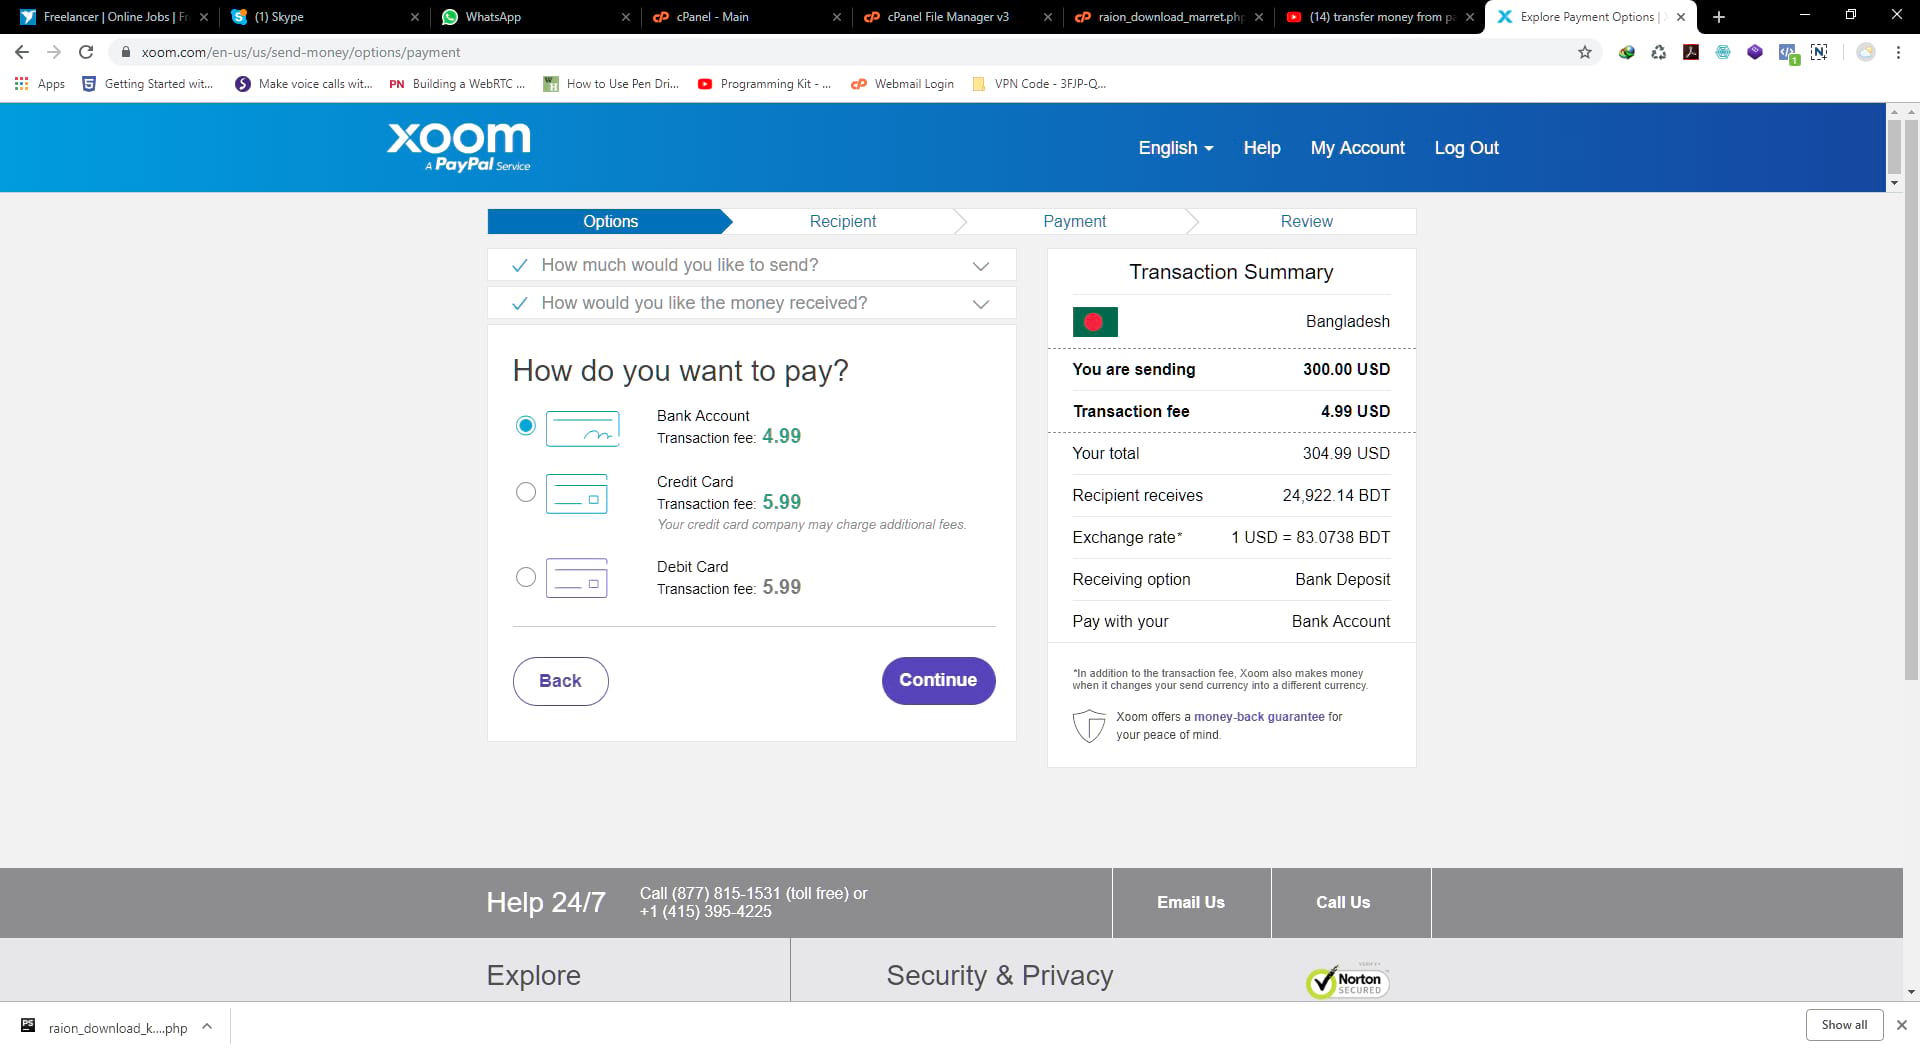This screenshot has height=1050, width=1920.
Task: Open the VPN Code bookmark folder
Action: click(1039, 84)
